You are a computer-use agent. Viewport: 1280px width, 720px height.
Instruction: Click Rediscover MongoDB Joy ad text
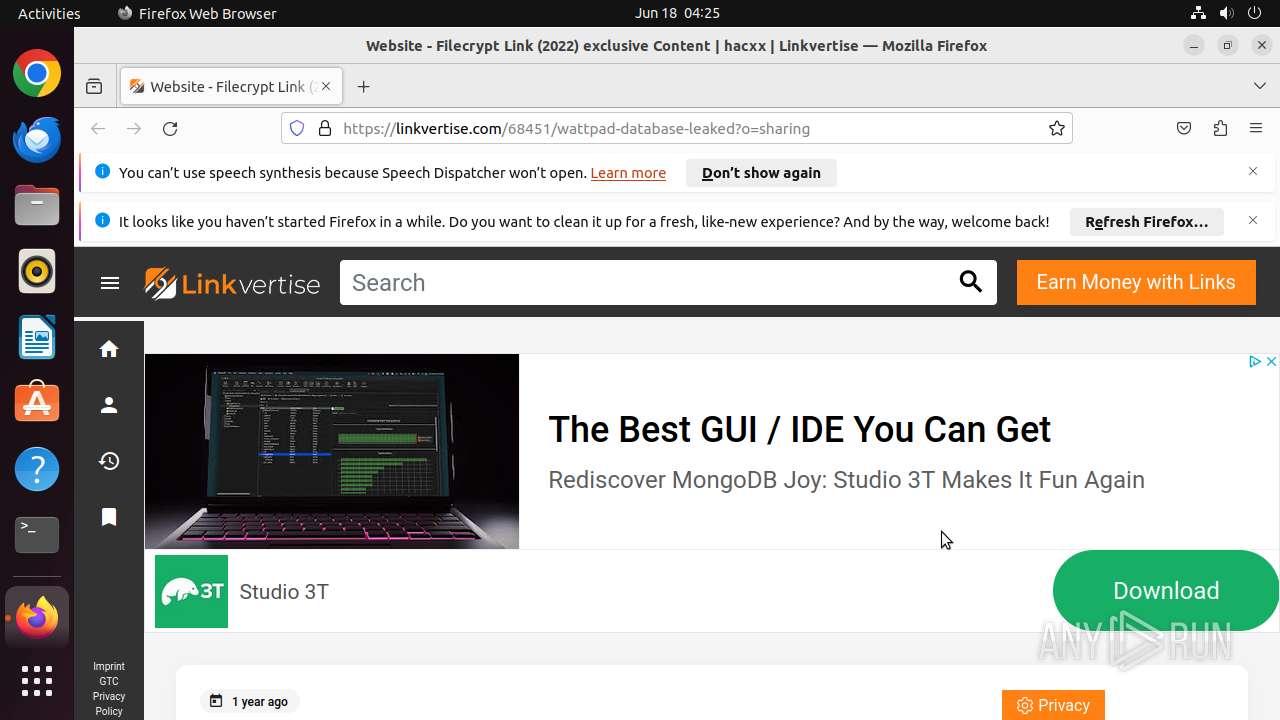846,480
